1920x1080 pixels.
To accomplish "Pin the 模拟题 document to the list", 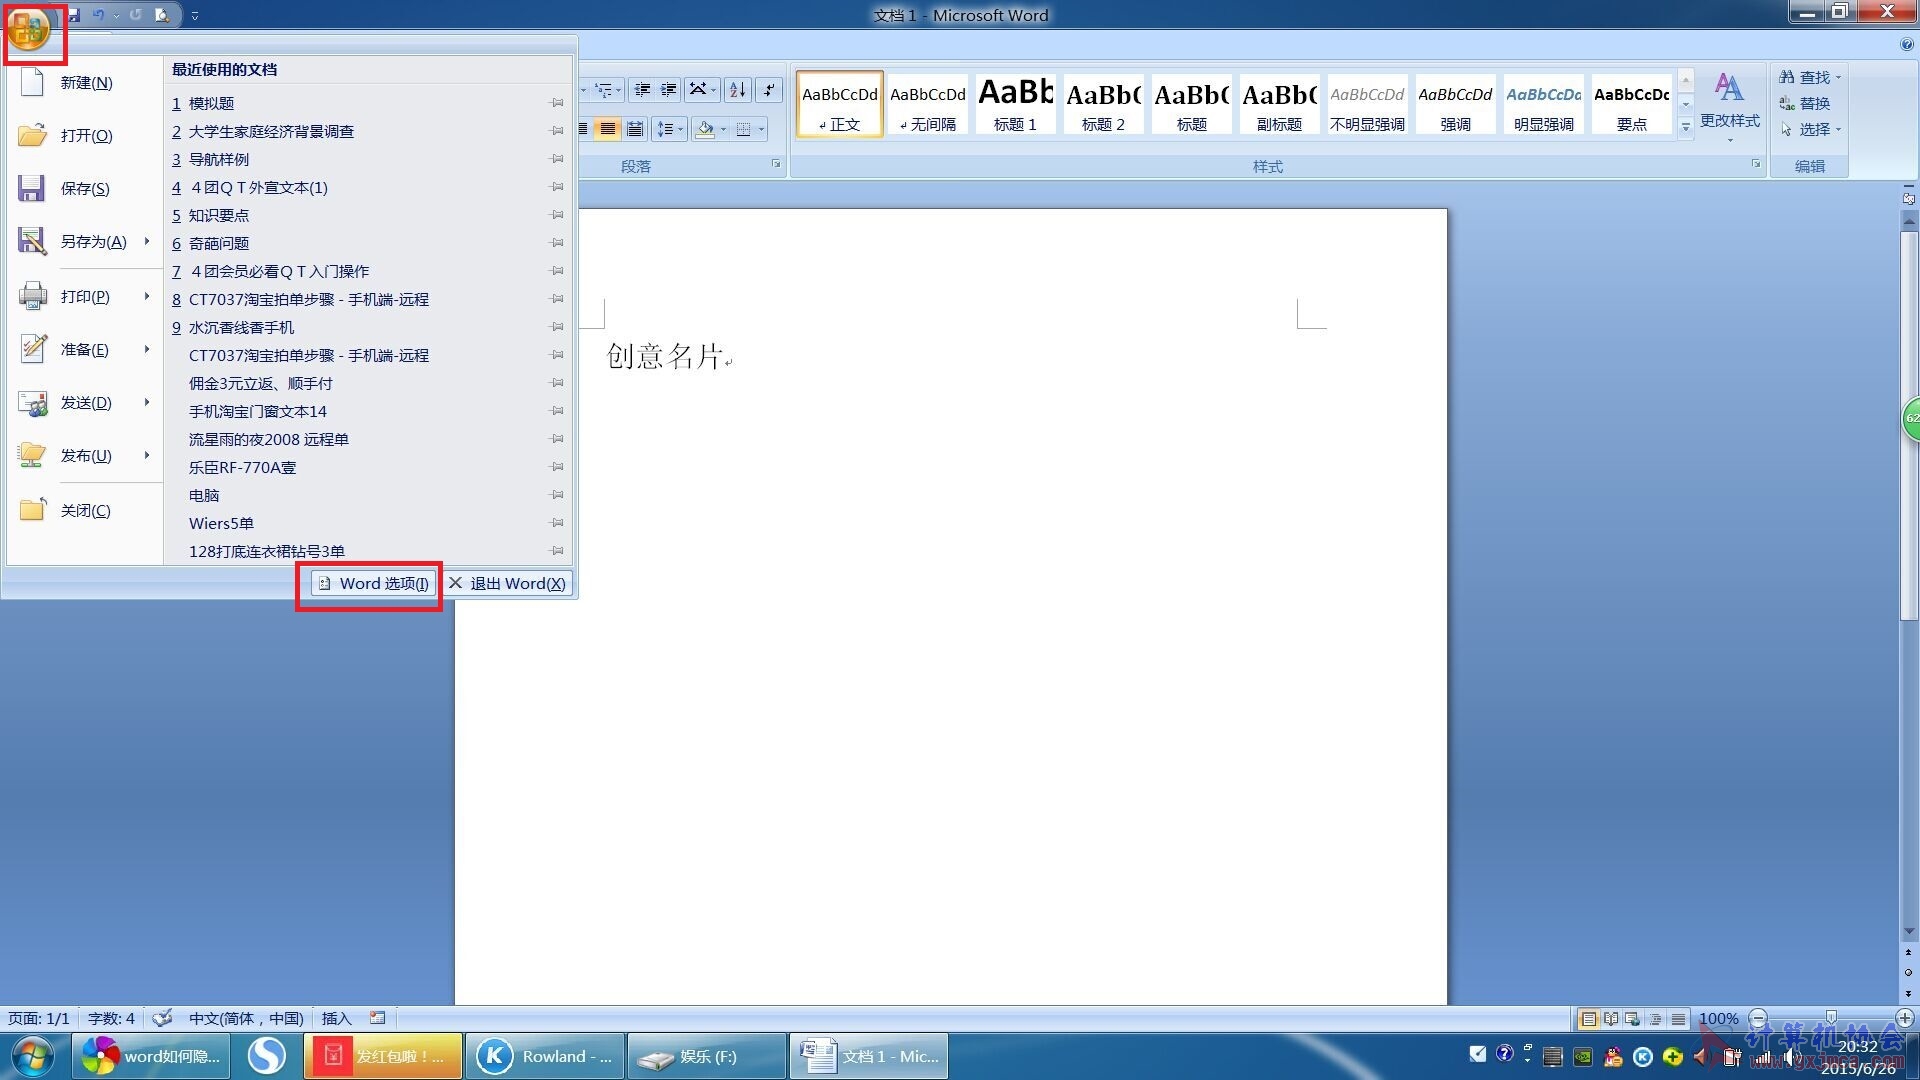I will (x=557, y=104).
